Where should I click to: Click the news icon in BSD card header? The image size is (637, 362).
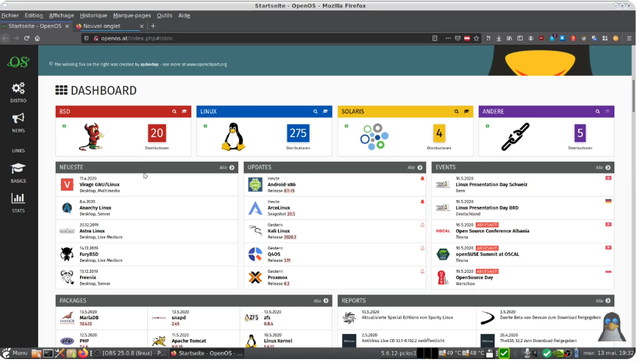click(x=184, y=111)
